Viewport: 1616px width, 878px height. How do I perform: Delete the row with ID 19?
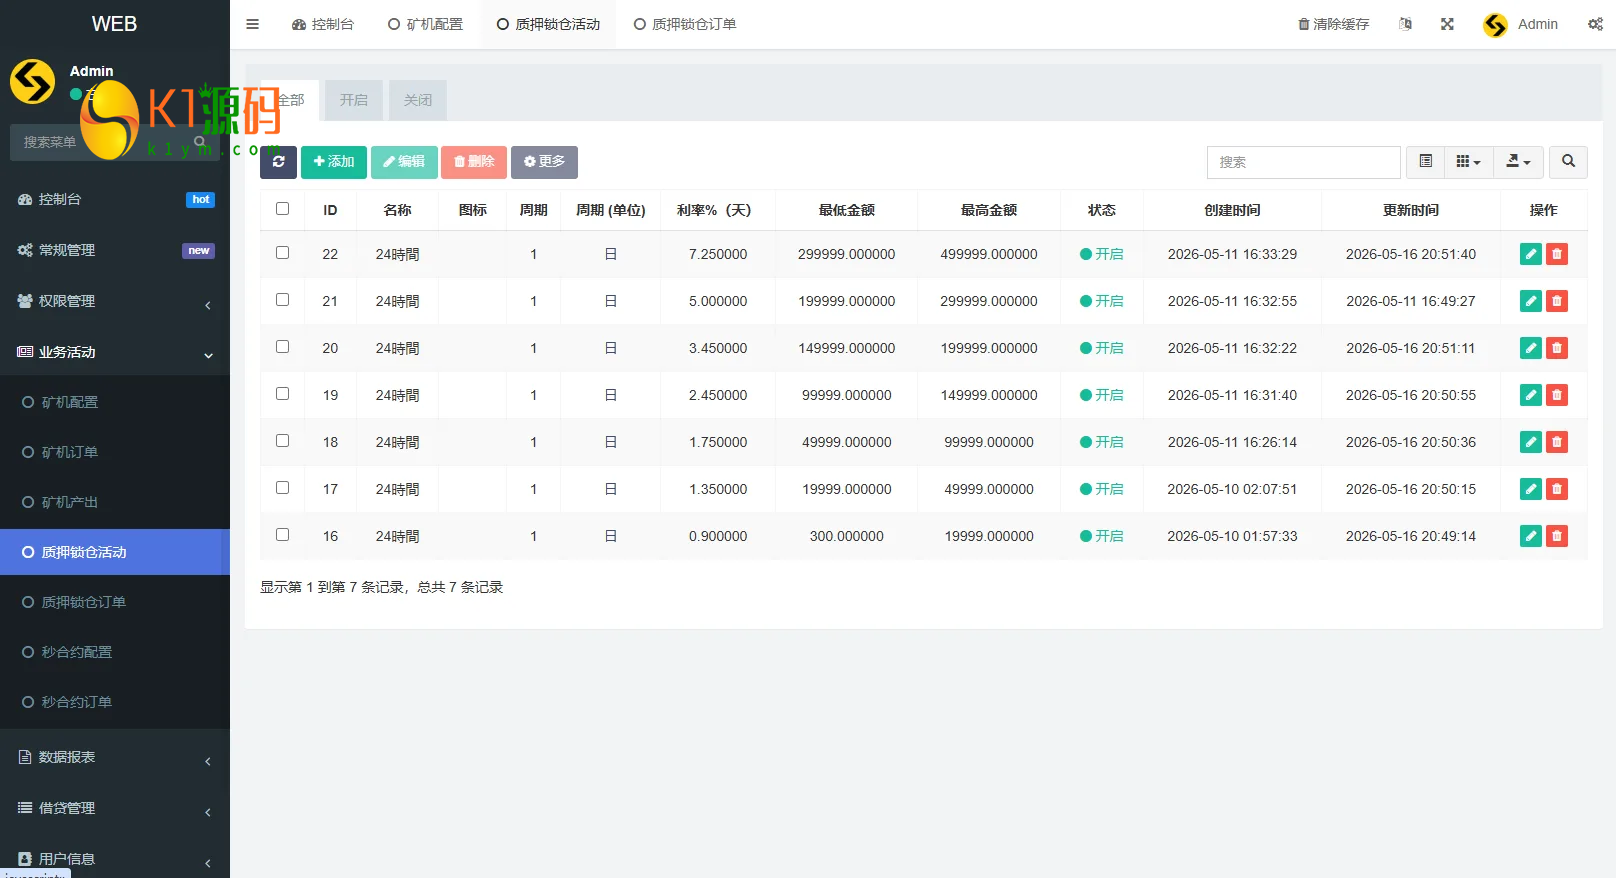1556,395
